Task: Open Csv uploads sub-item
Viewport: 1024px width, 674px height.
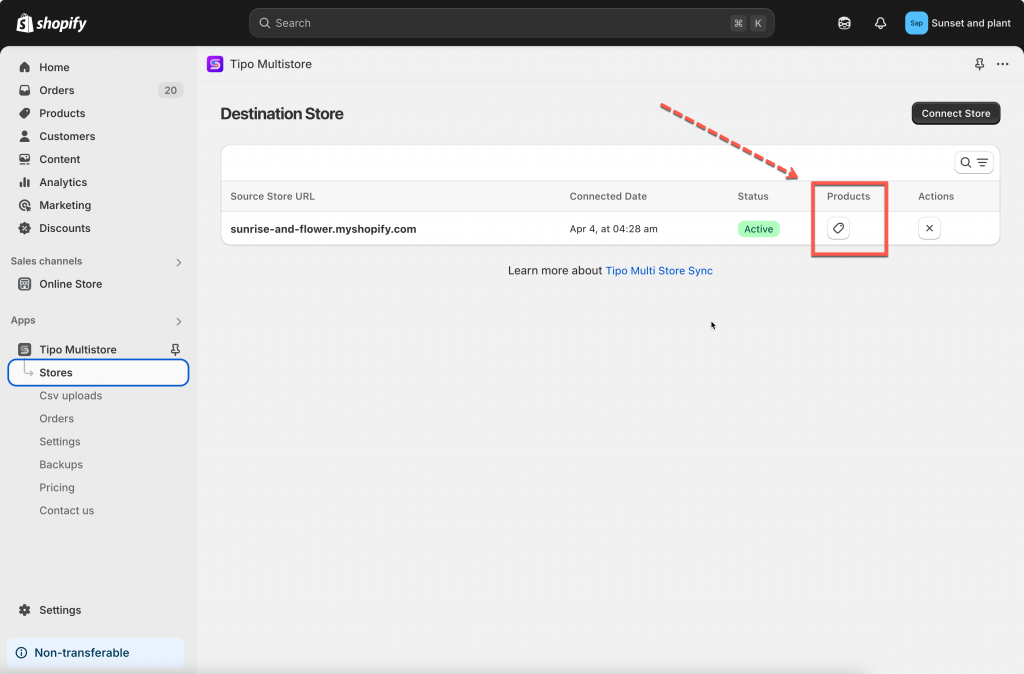Action: tap(71, 396)
